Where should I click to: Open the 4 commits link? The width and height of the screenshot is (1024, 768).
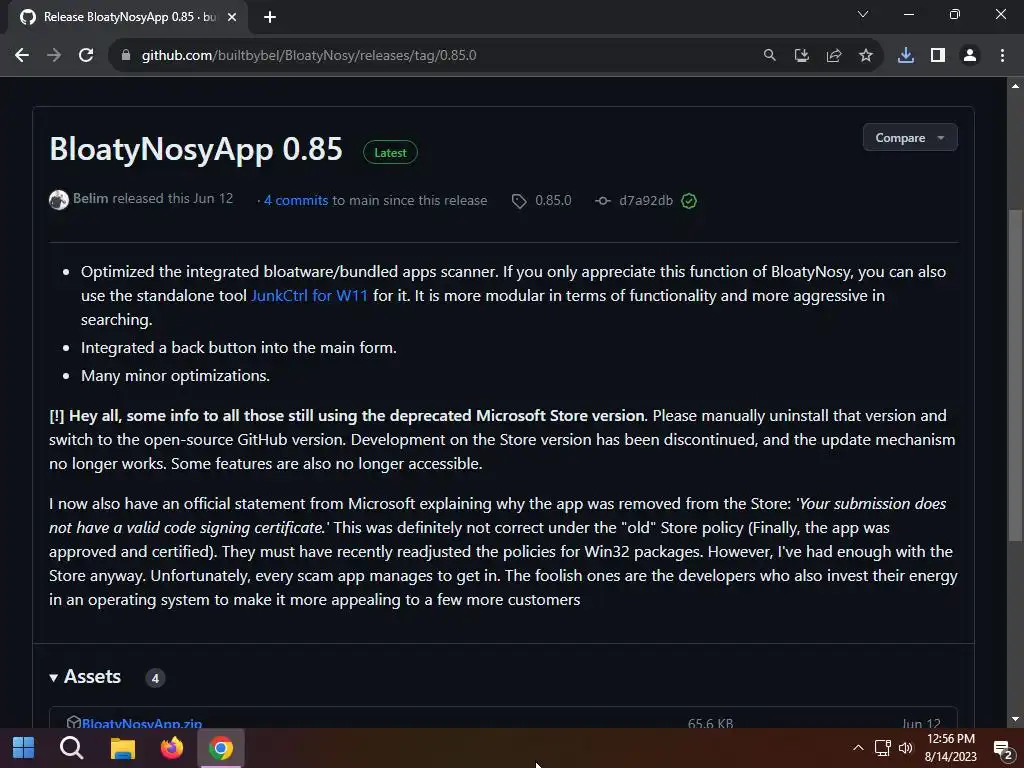point(296,200)
